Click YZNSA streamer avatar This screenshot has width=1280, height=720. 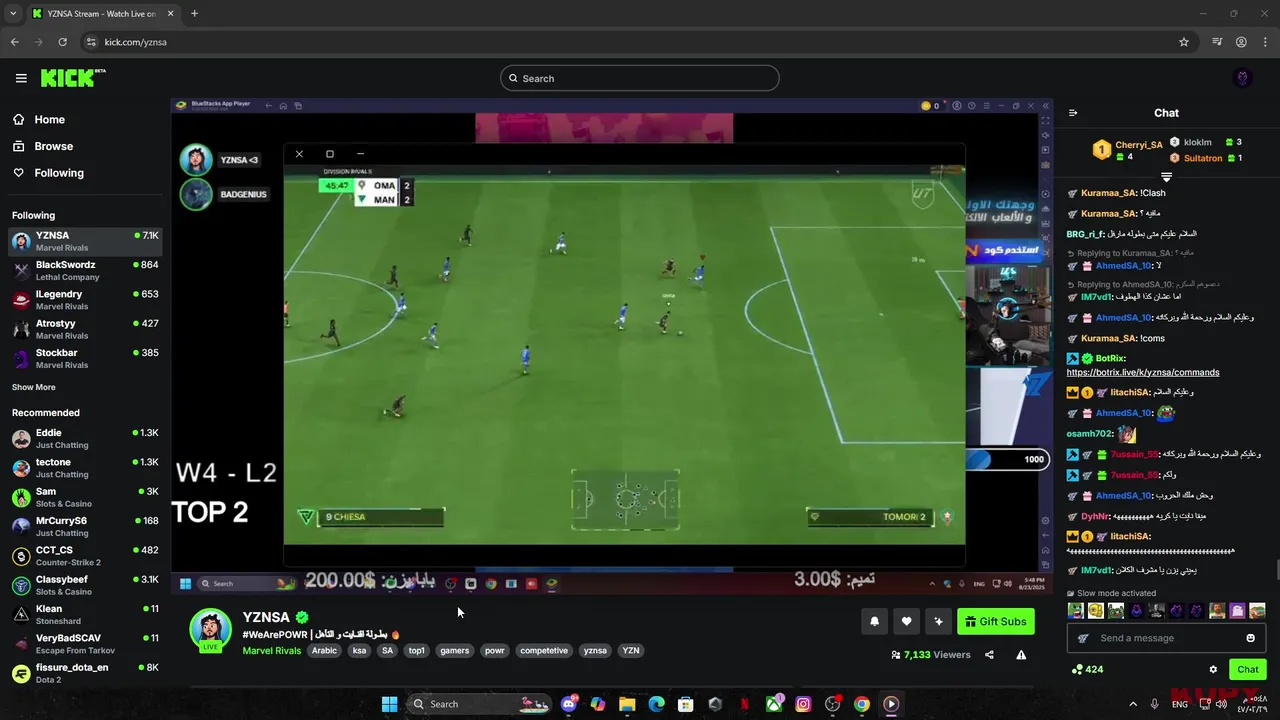[211, 630]
